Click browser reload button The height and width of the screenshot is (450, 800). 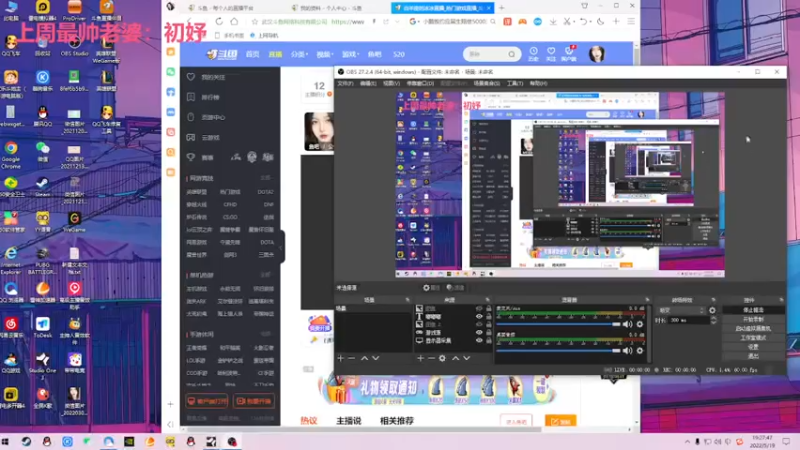[x=219, y=21]
